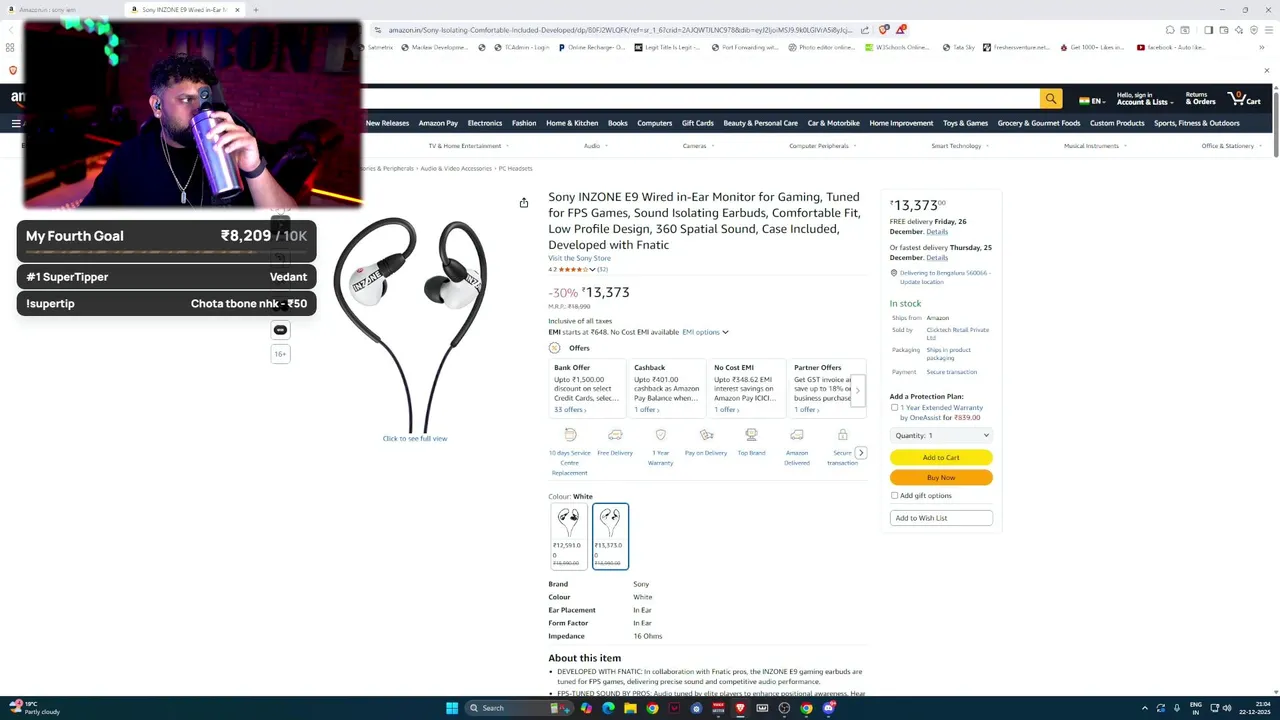Open the Fashion nav menu item
The width and height of the screenshot is (1280, 720).
click(524, 123)
